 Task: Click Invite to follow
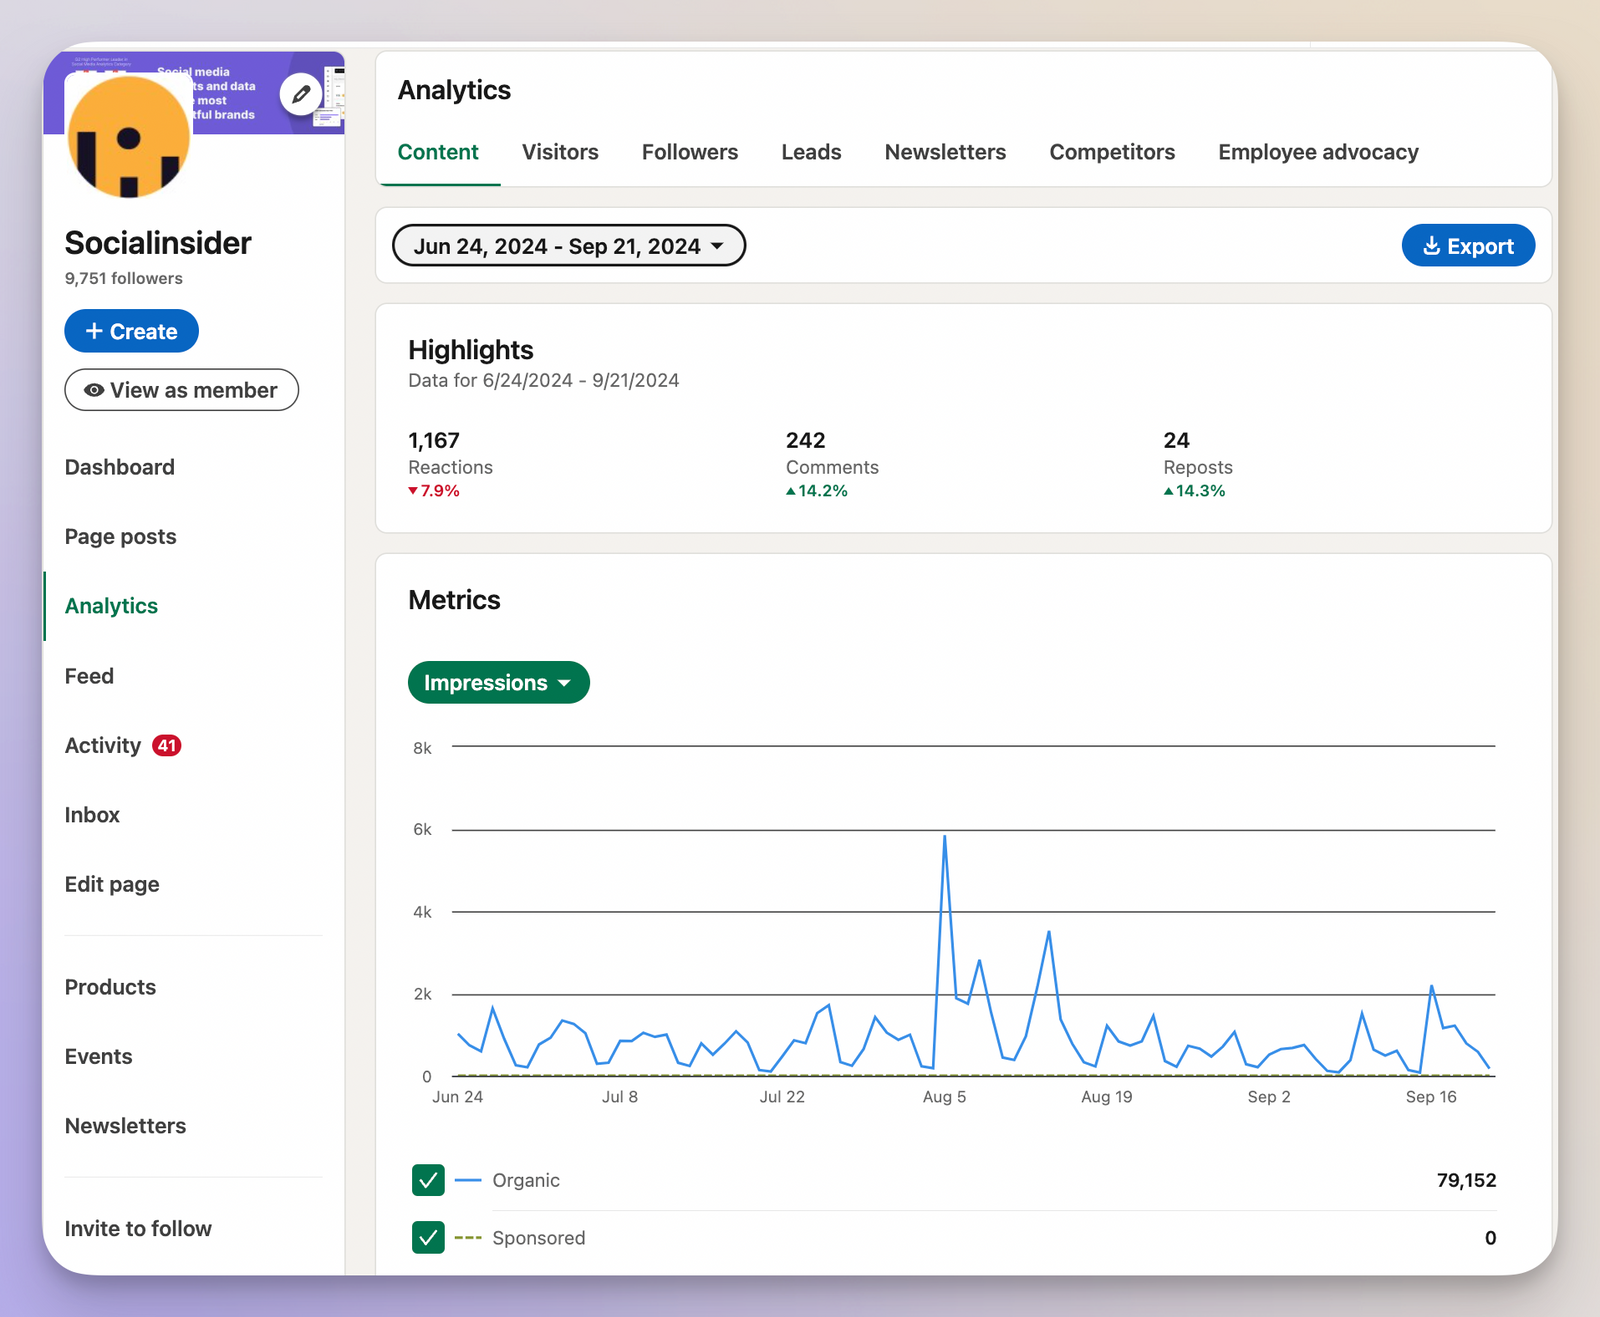138,1228
